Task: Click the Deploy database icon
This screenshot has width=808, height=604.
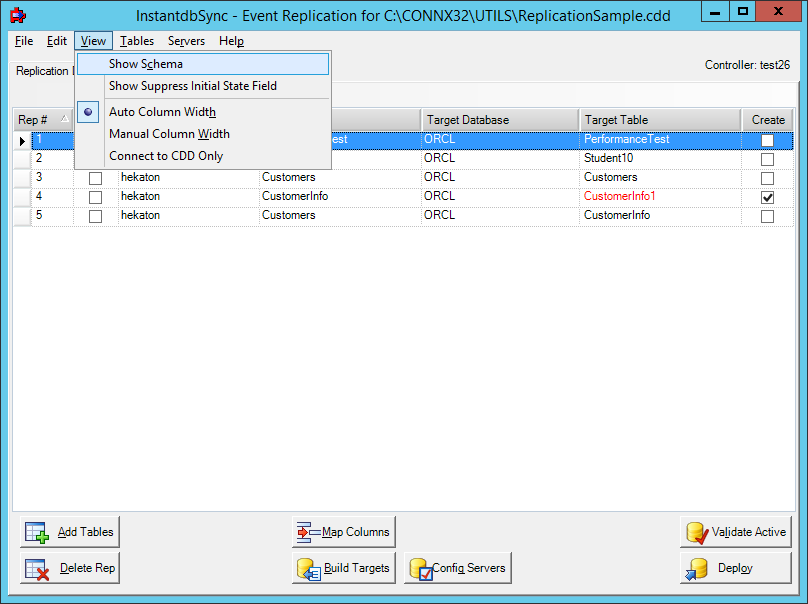Action: click(697, 568)
